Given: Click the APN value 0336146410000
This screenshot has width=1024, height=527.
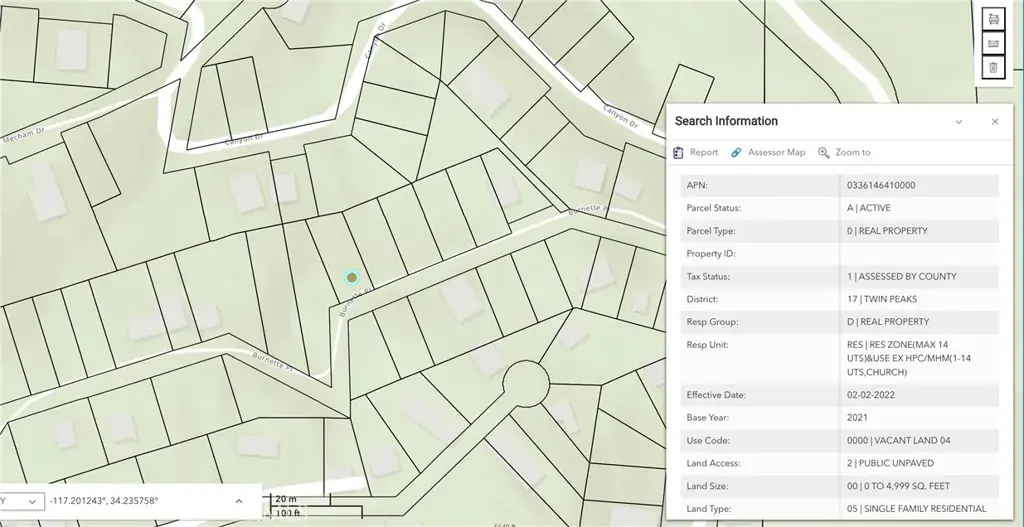Looking at the screenshot, I should pyautogui.click(x=880, y=185).
